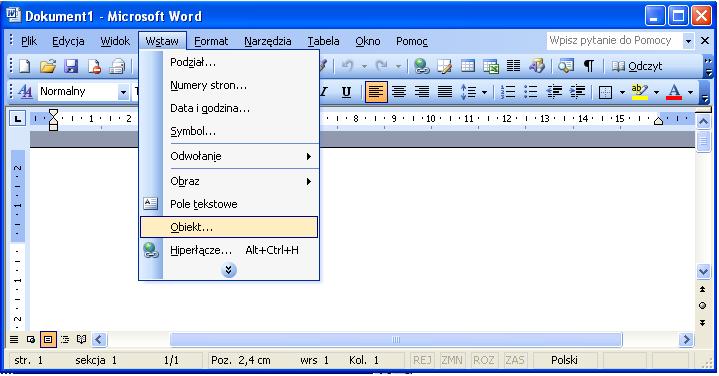This screenshot has height=376, width=719.
Task: Open the Plik menu
Action: tap(29, 41)
